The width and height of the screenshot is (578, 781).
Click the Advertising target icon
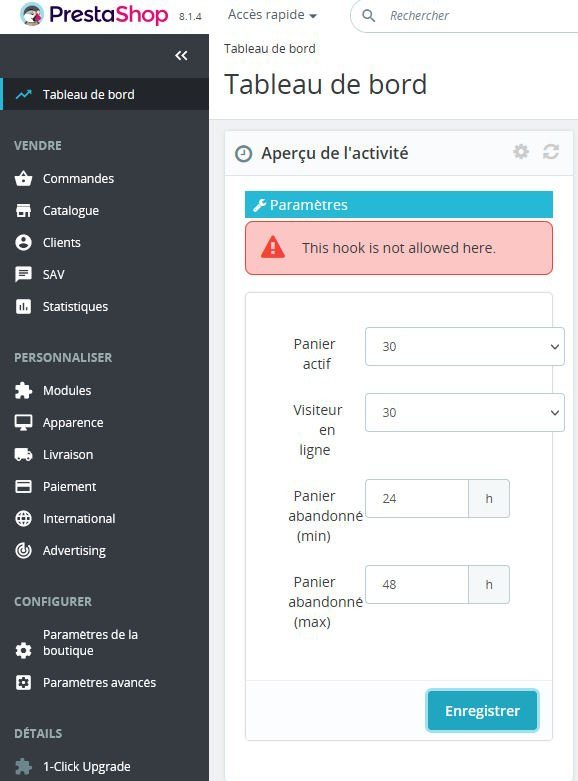click(23, 550)
